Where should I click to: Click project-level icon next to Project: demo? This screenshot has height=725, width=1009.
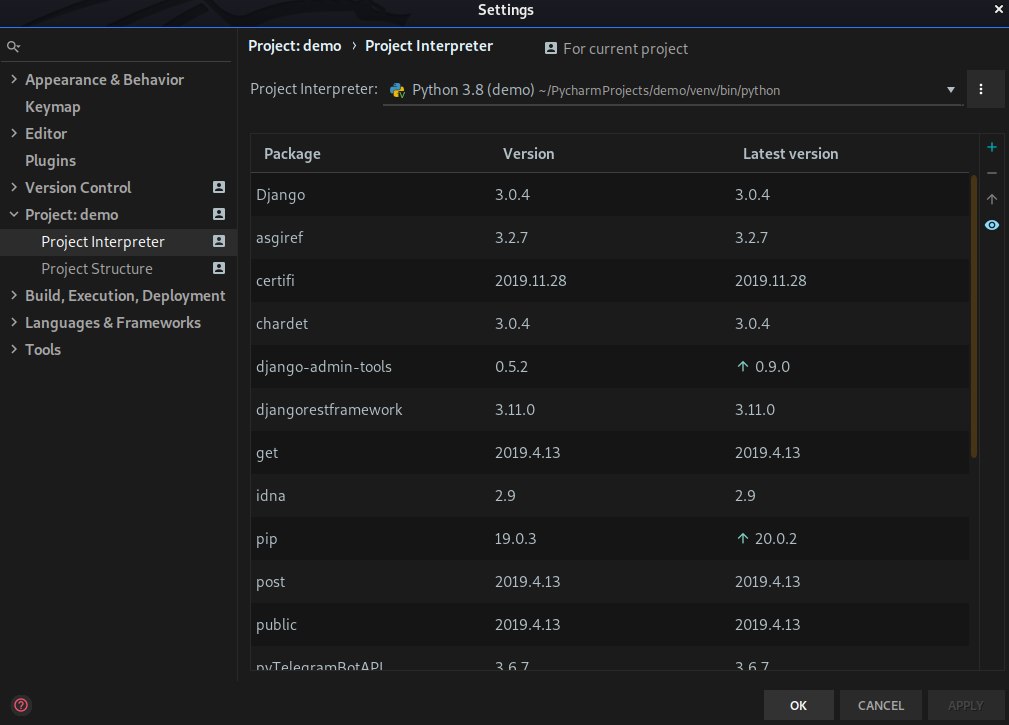pos(219,214)
